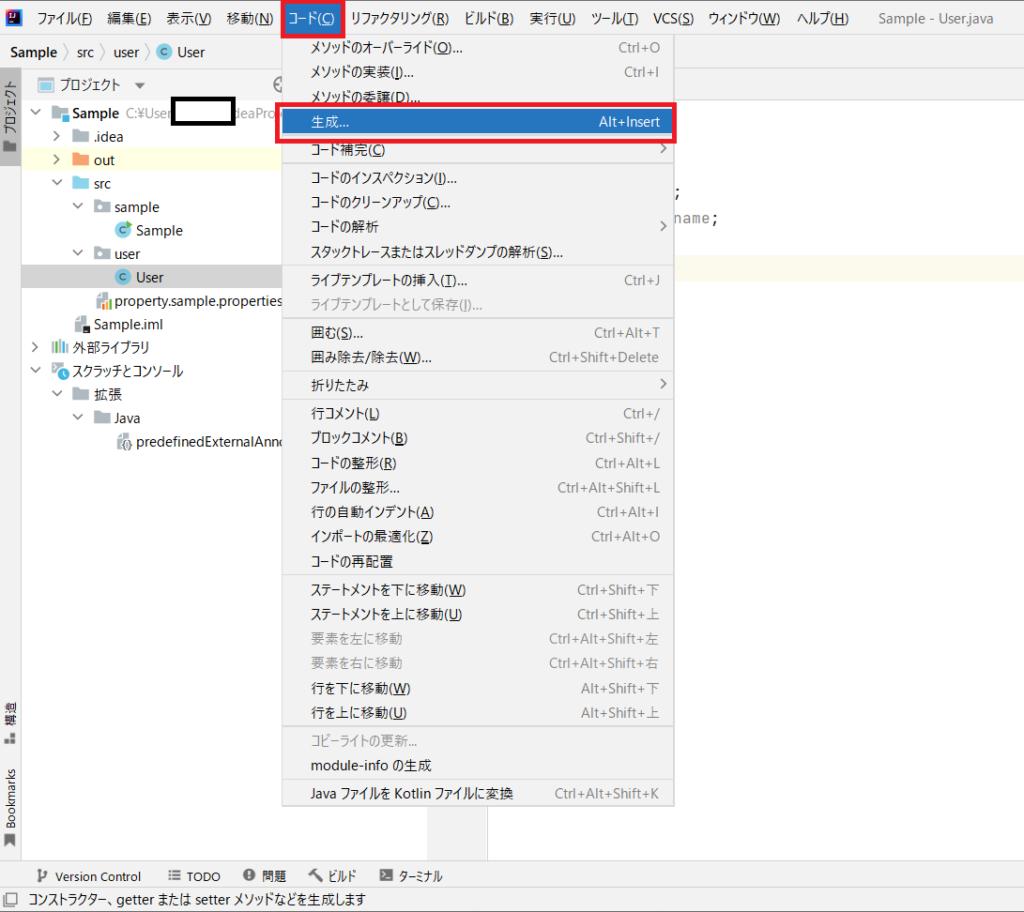Expand the .idea folder

(x=58, y=136)
